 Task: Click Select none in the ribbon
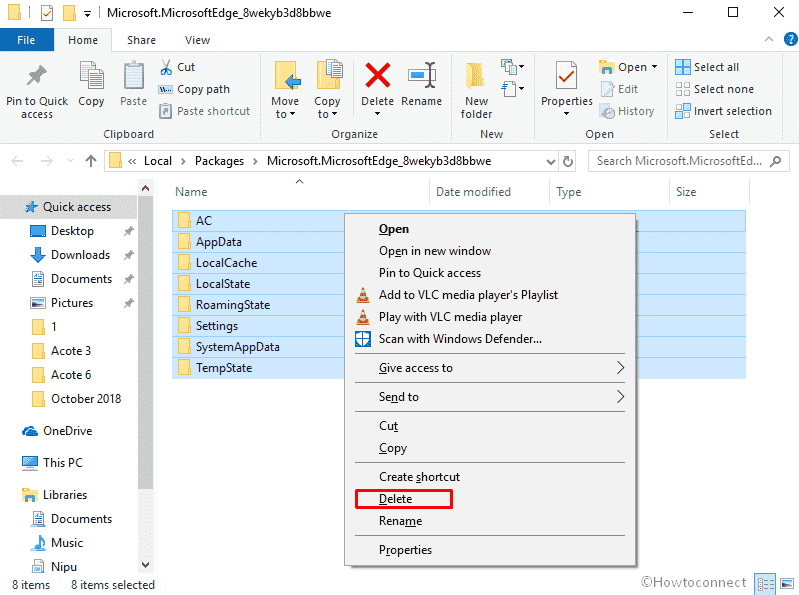tap(714, 89)
